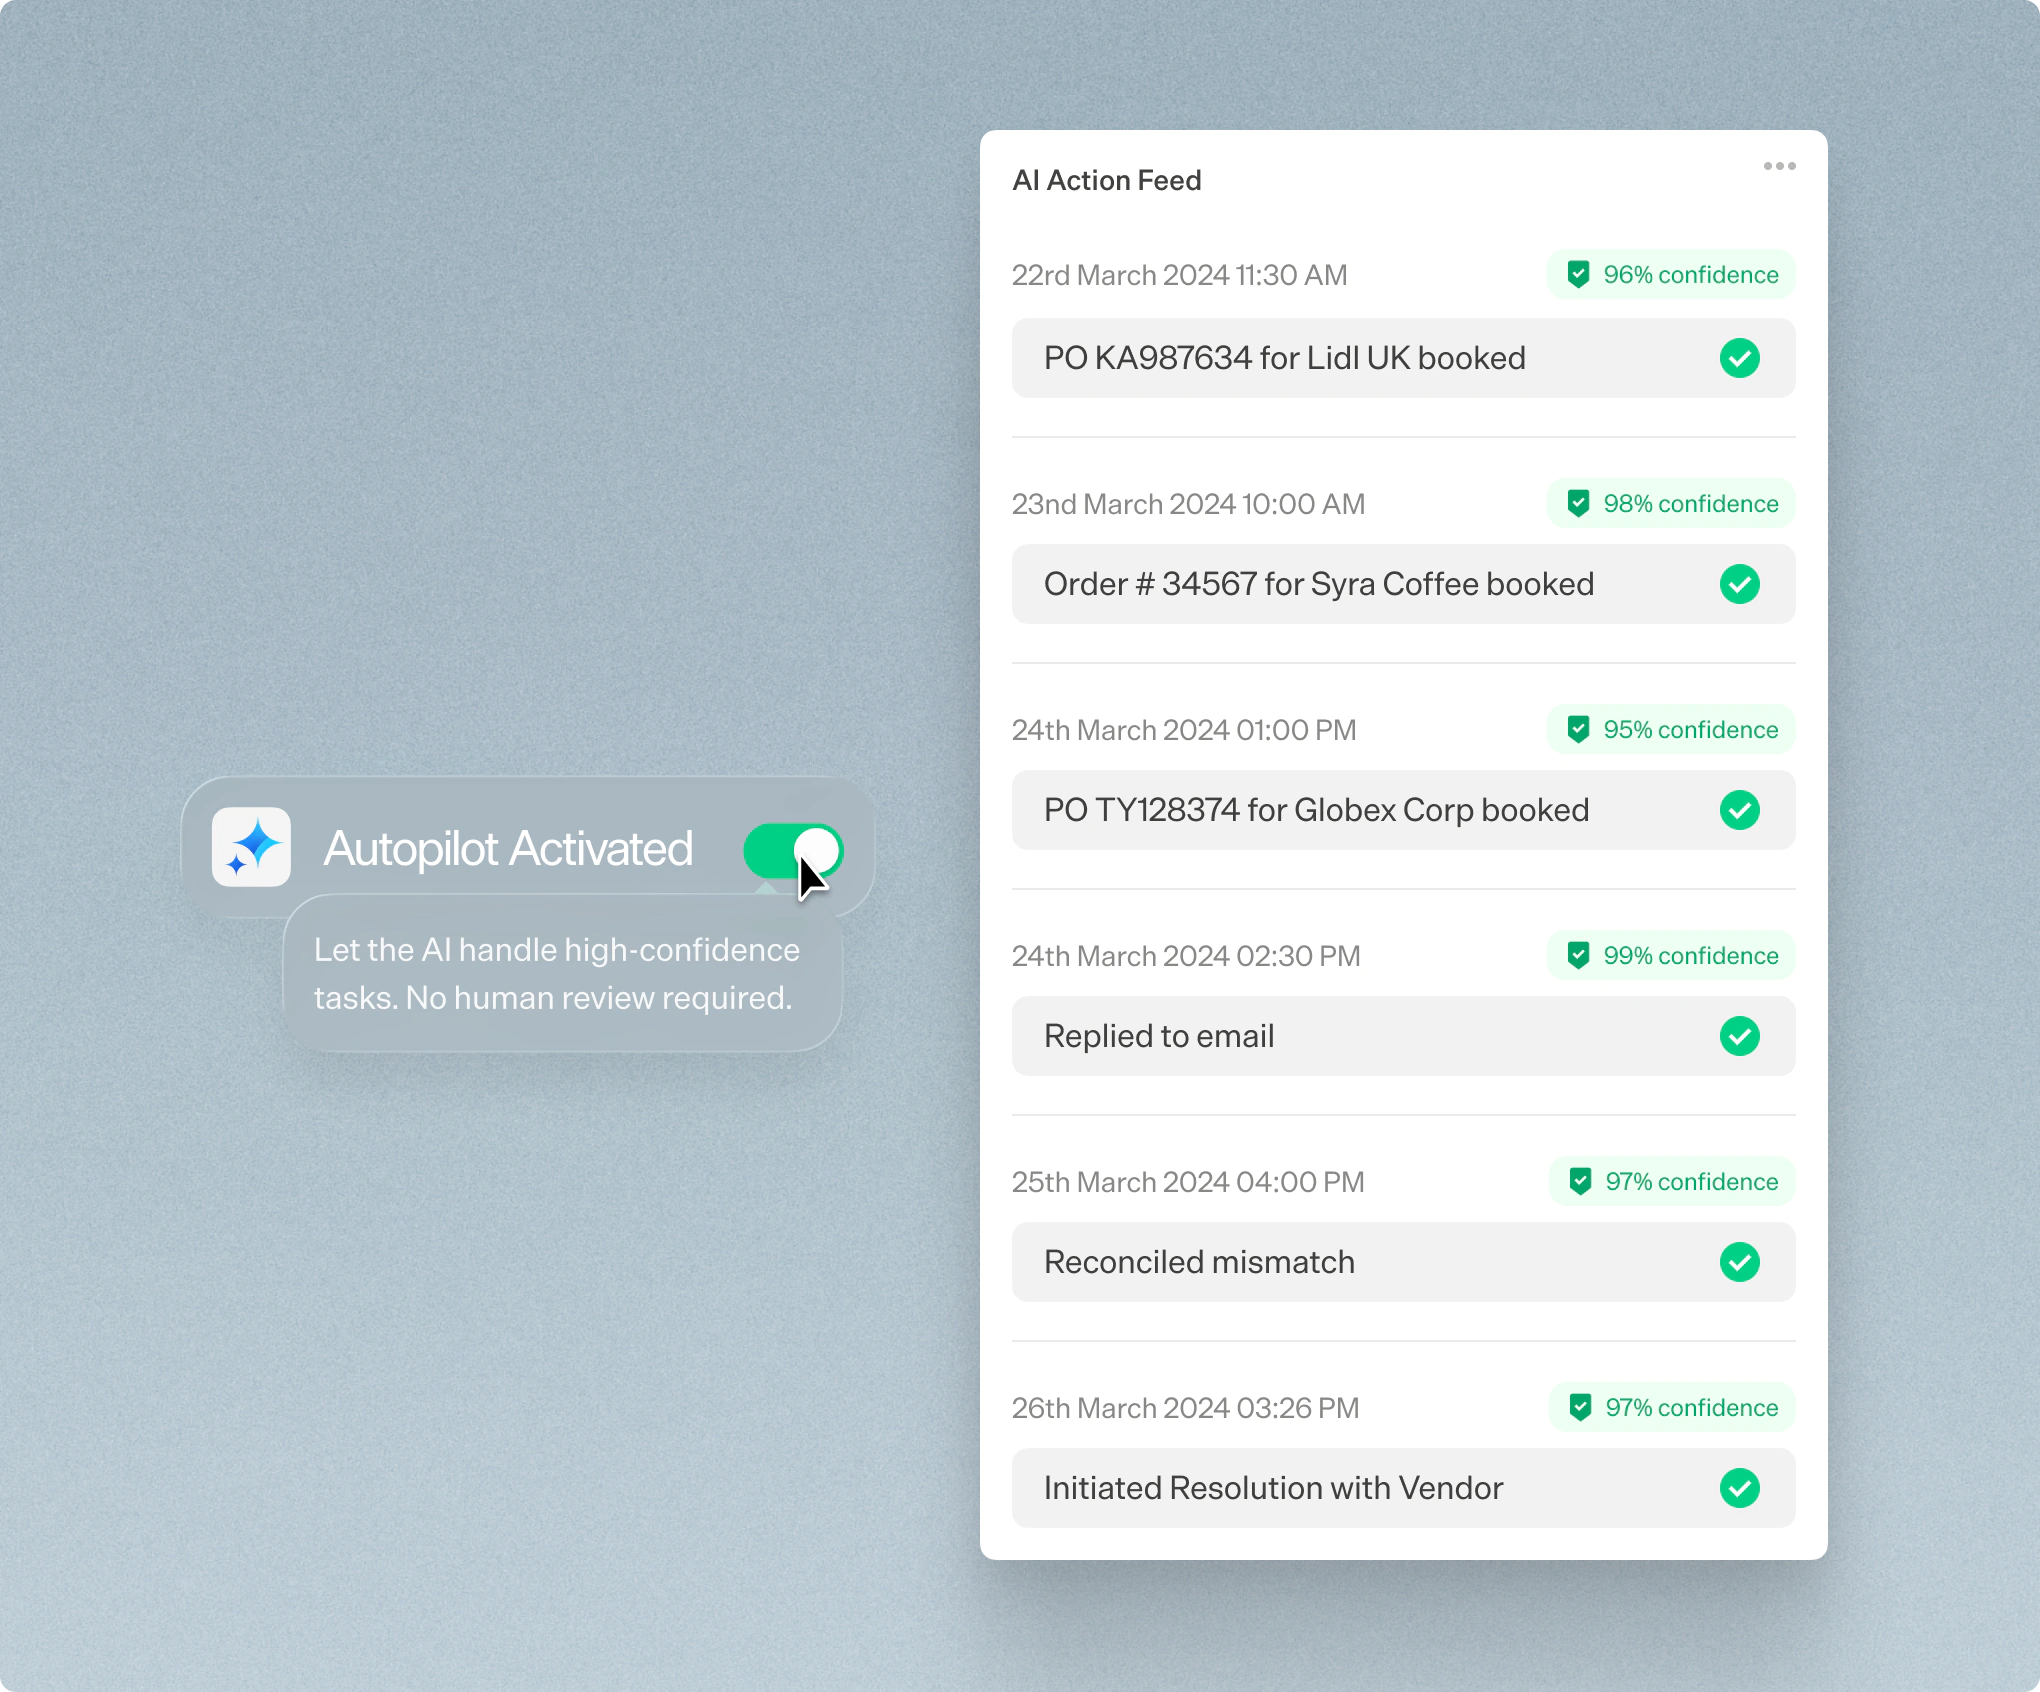Click checkmark next to Reconciled mismatch

click(1739, 1262)
